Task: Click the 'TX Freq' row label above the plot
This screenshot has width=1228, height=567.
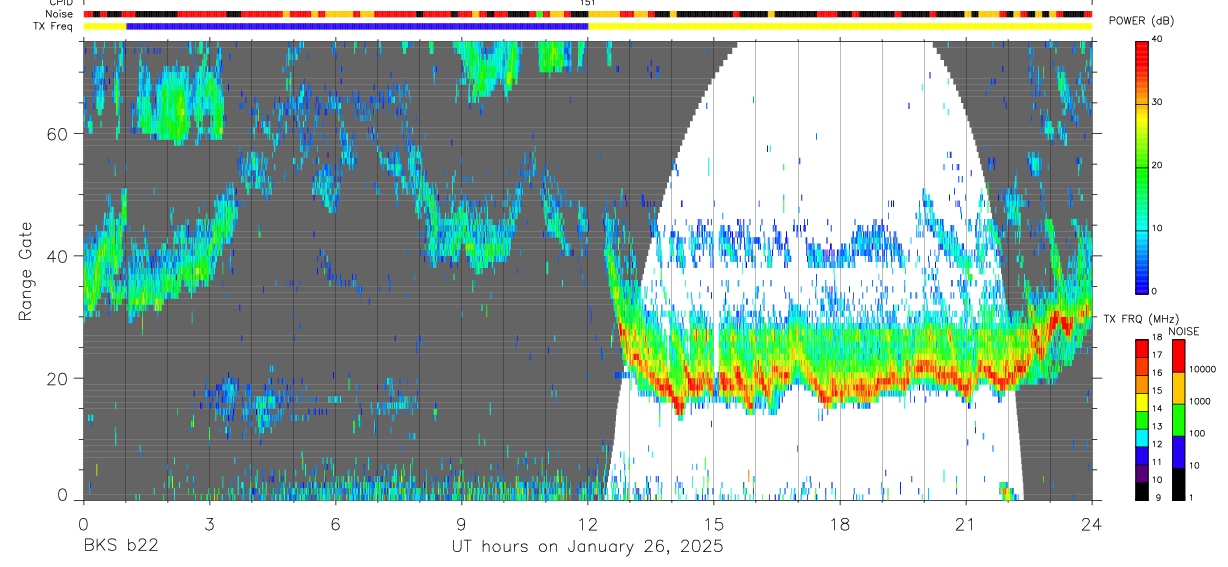Action: 55,25
